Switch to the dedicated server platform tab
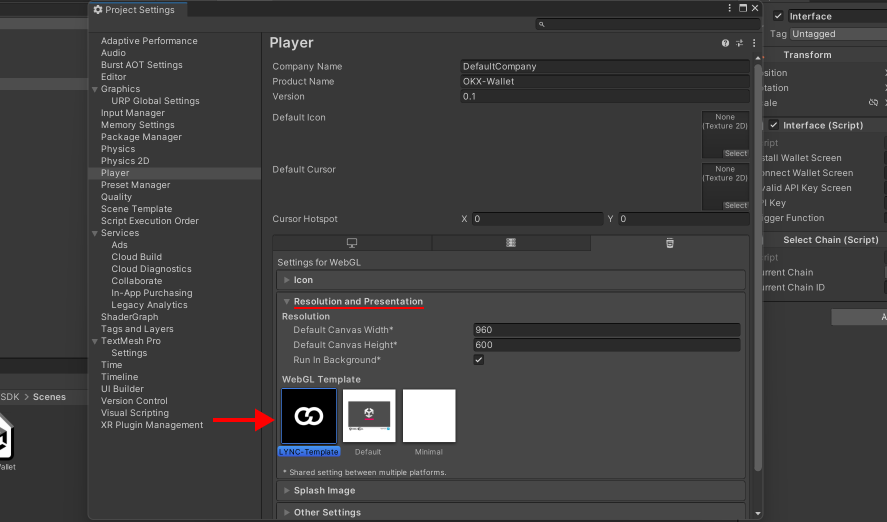 click(511, 243)
